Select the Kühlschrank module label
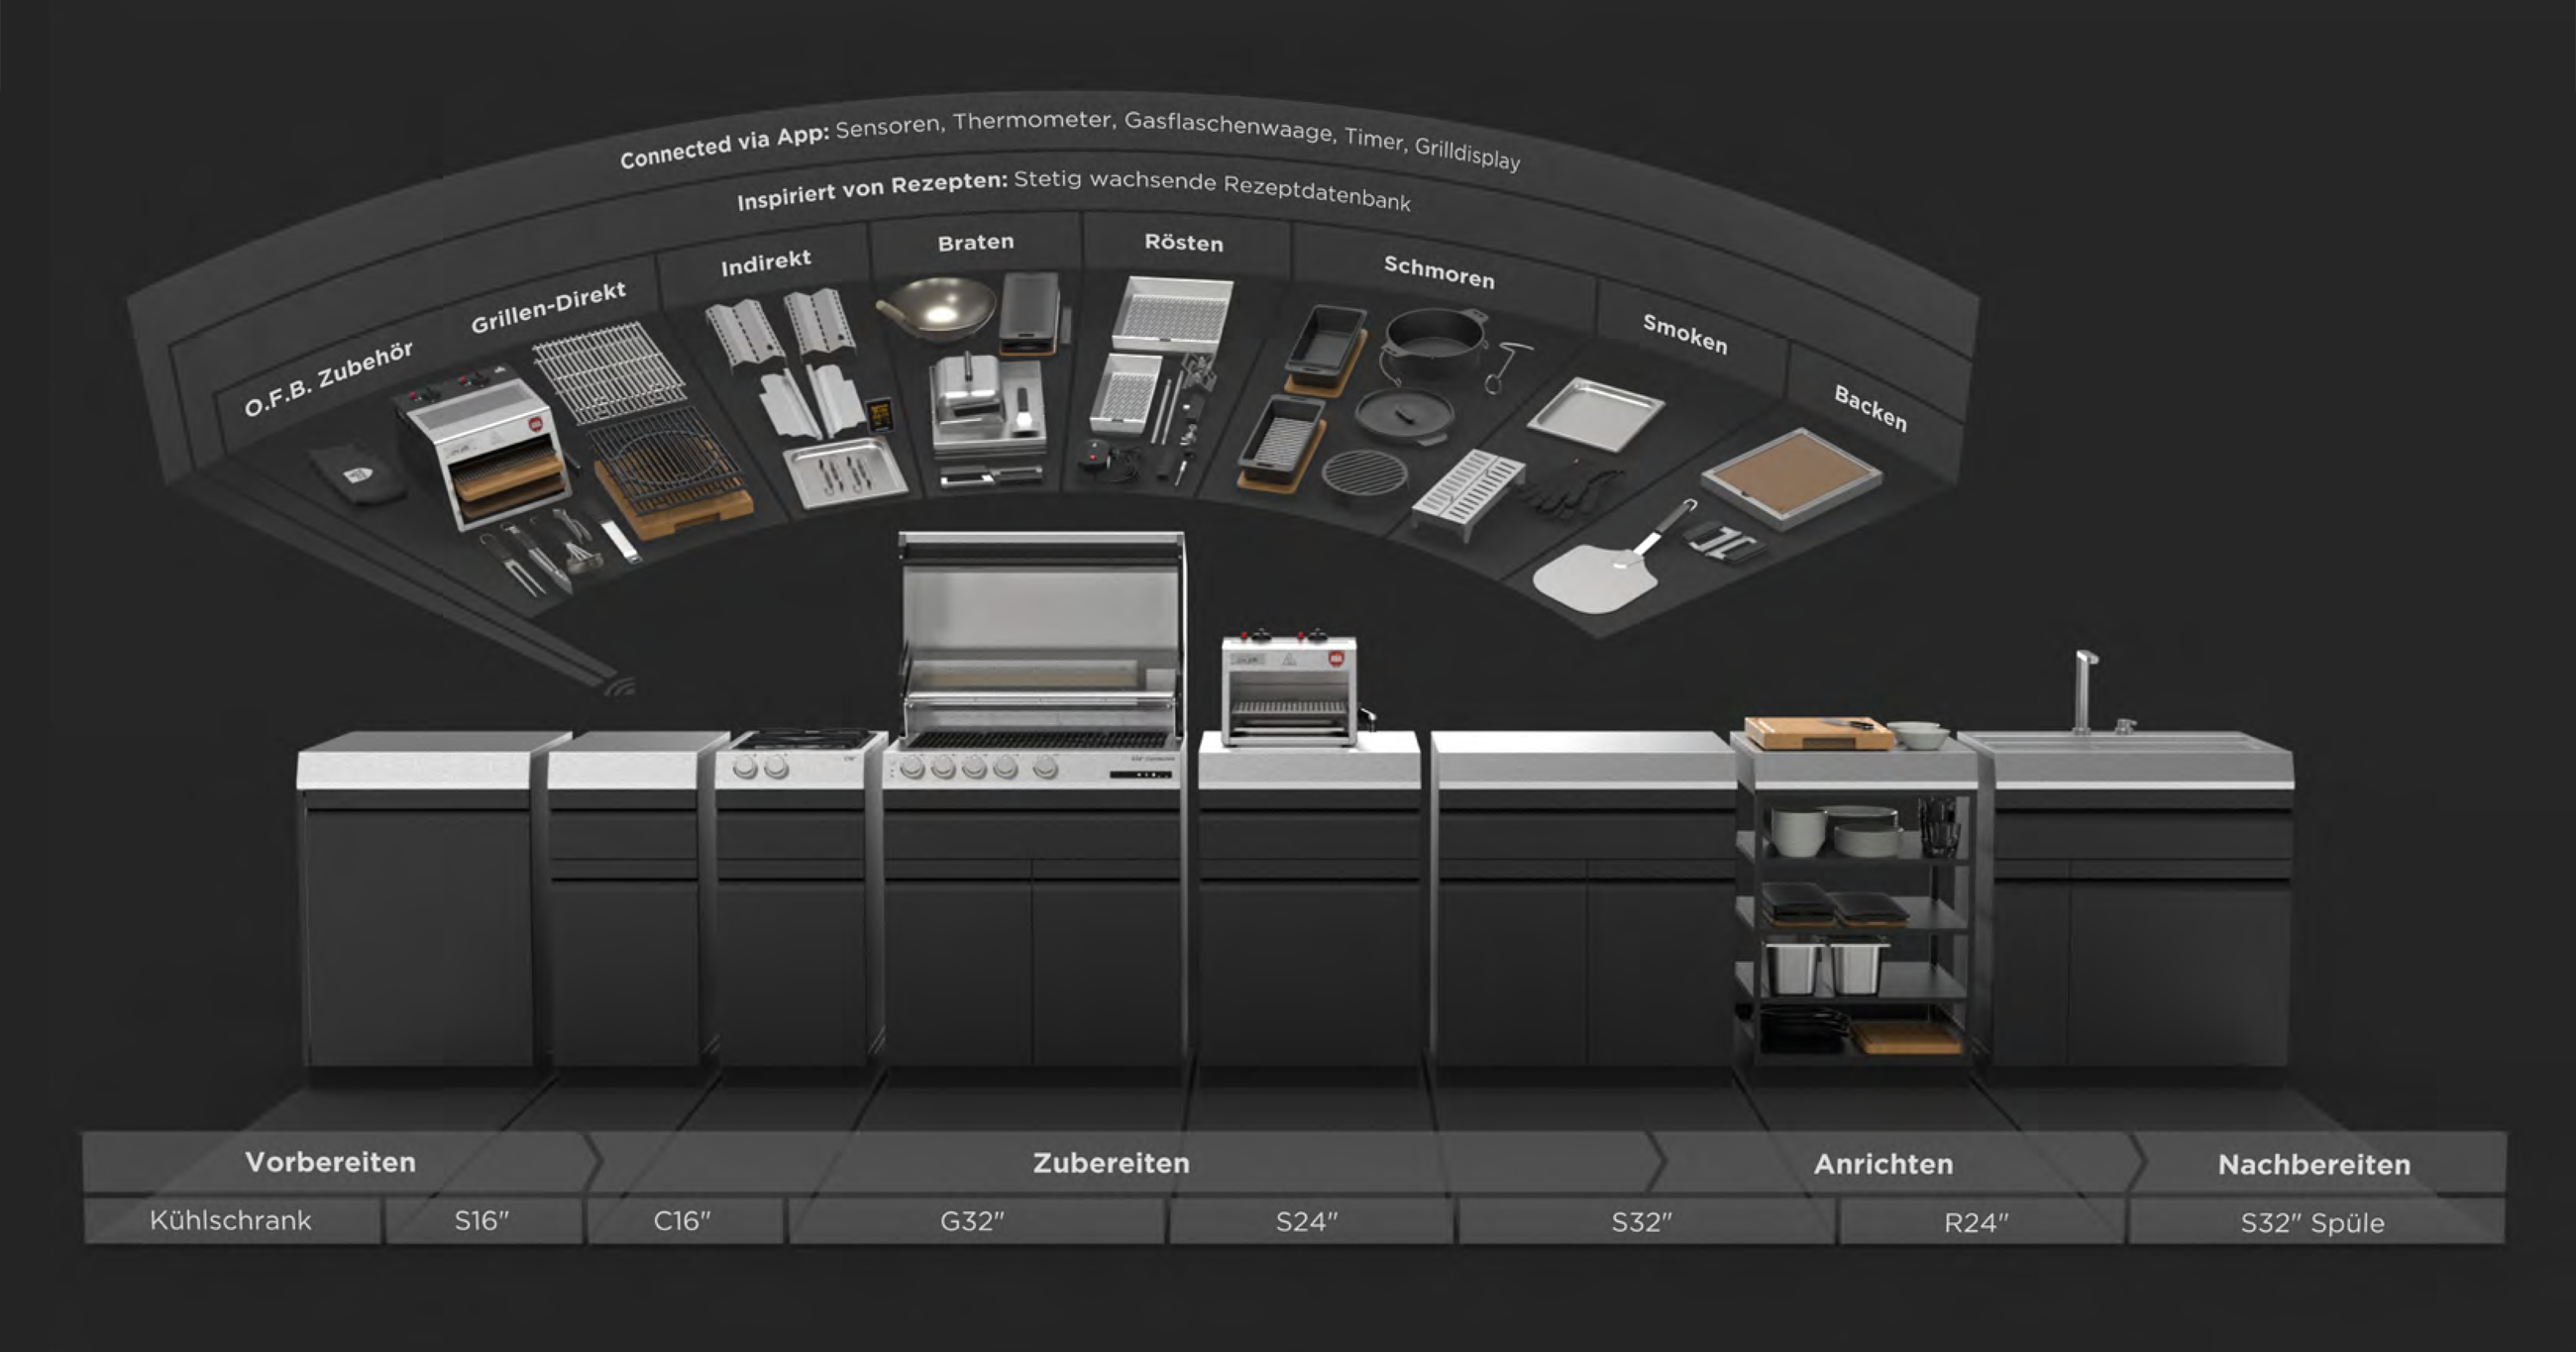Image resolution: width=2576 pixels, height=1352 pixels. coord(231,1221)
